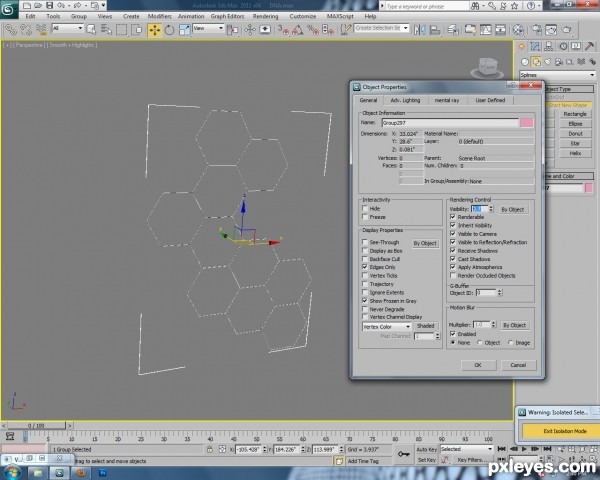Click the Align tool icon
The height and width of the screenshot is (480, 600).
[x=435, y=29]
